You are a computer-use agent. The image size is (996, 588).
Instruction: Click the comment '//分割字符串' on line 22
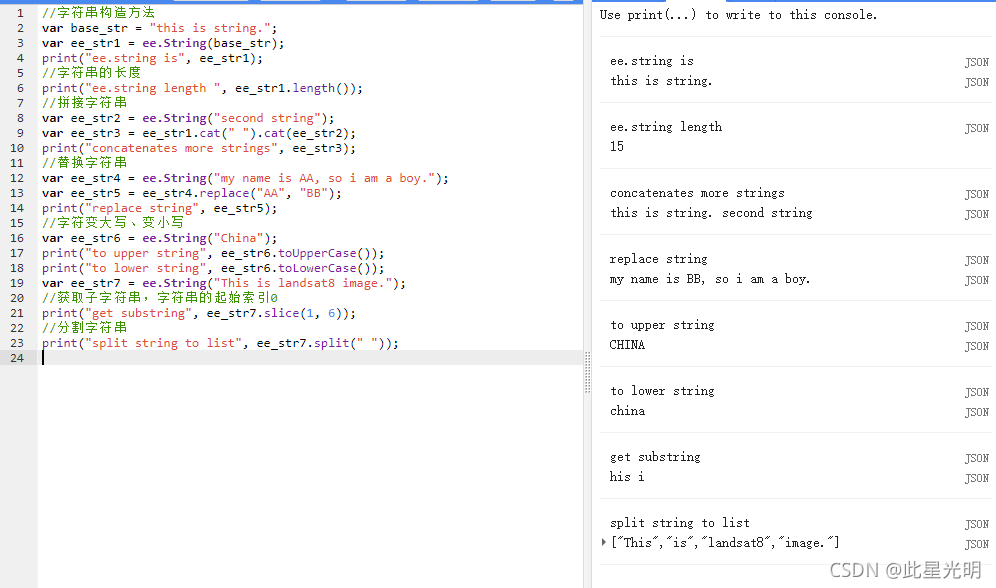click(84, 328)
